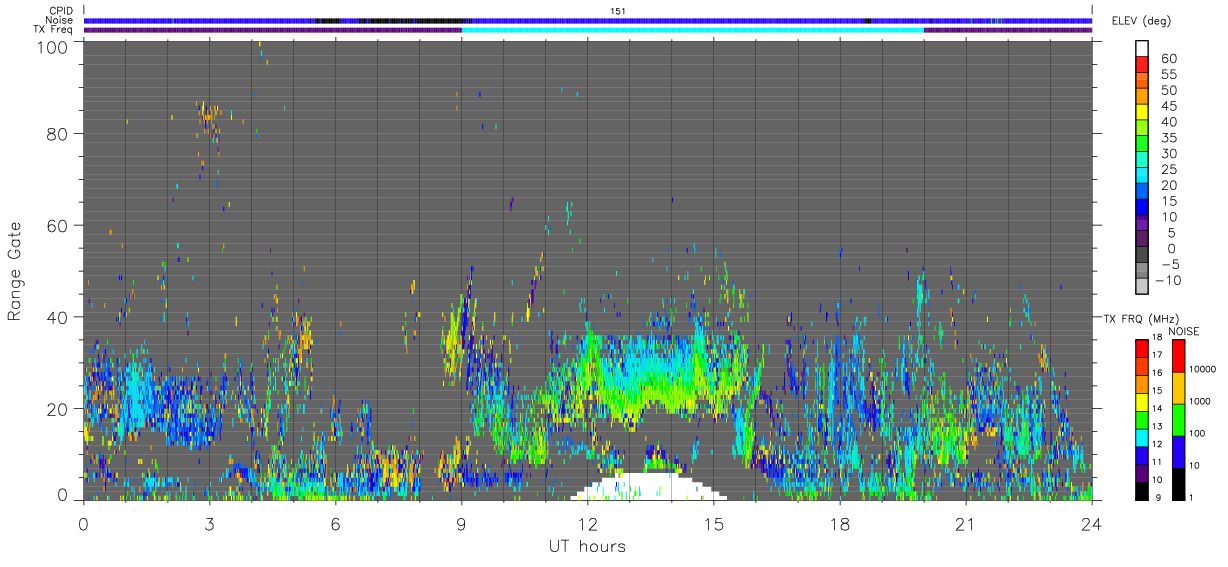Click the ELEV (deg) legend title

pyautogui.click(x=1142, y=20)
